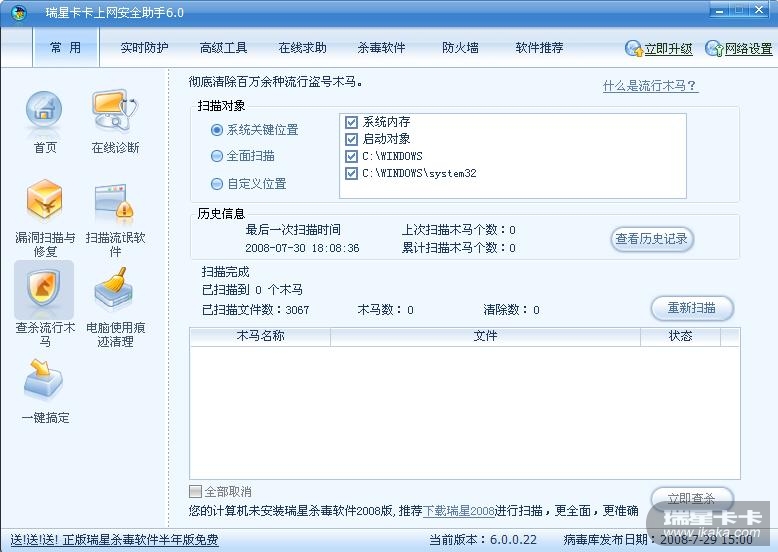
Task: Click the 重新扫描 rescan button
Action: click(x=692, y=308)
